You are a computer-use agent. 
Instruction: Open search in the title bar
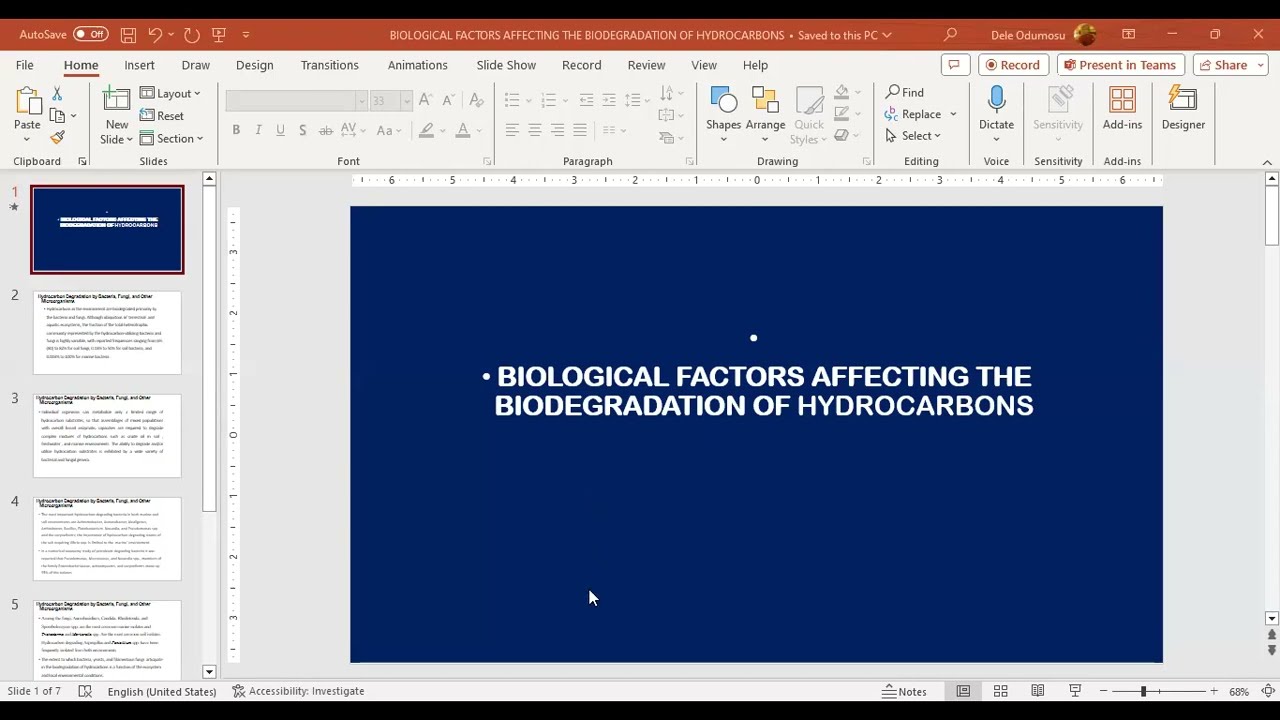pyautogui.click(x=950, y=35)
